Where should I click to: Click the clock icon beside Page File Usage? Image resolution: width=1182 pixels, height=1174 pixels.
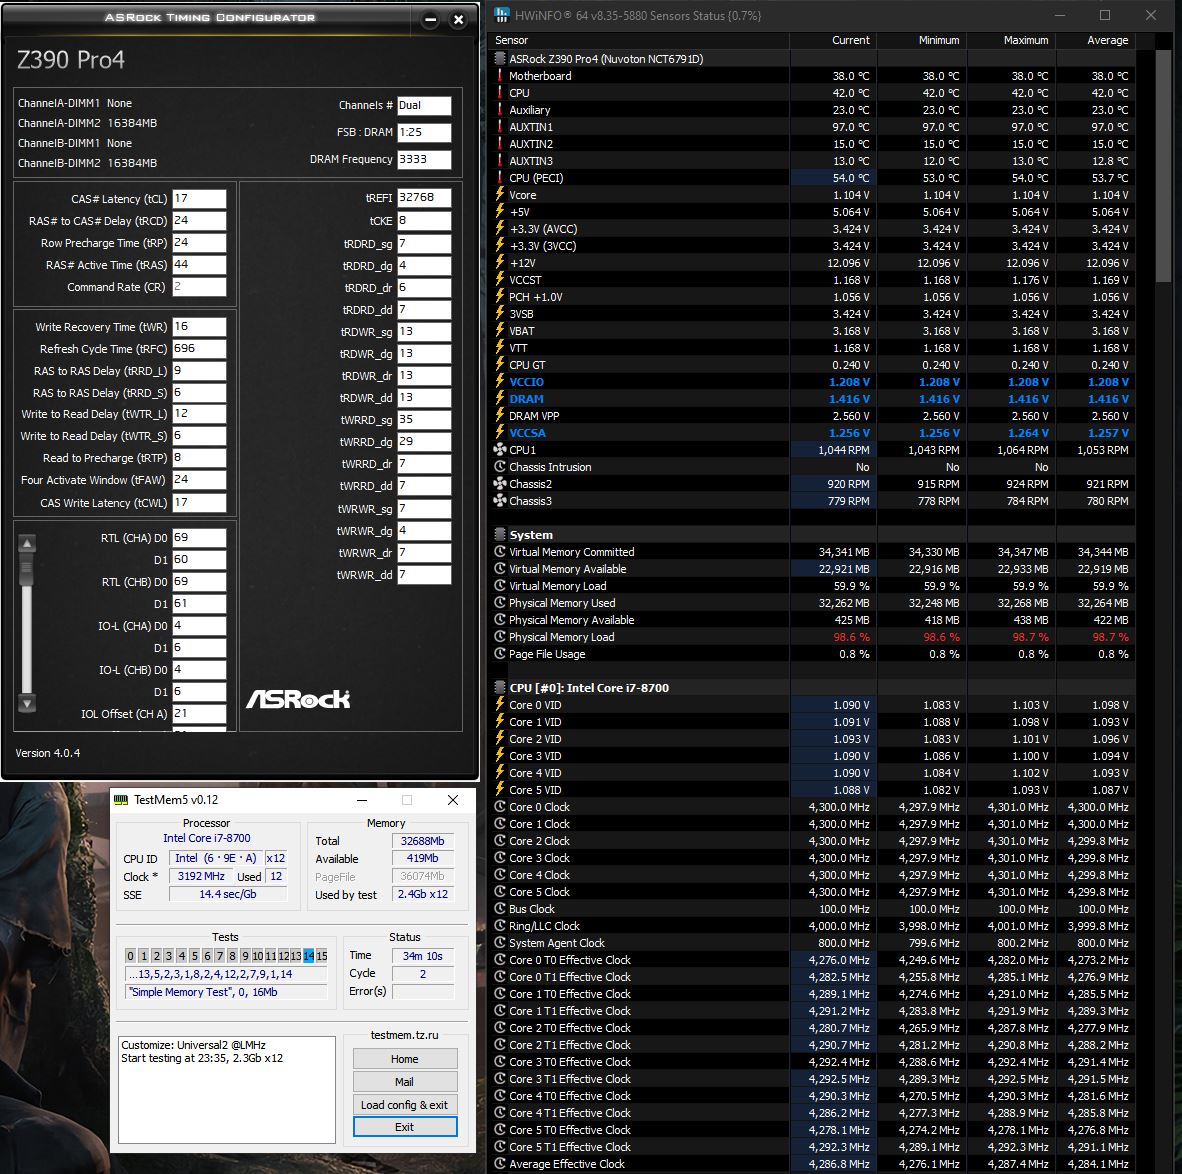[499, 654]
